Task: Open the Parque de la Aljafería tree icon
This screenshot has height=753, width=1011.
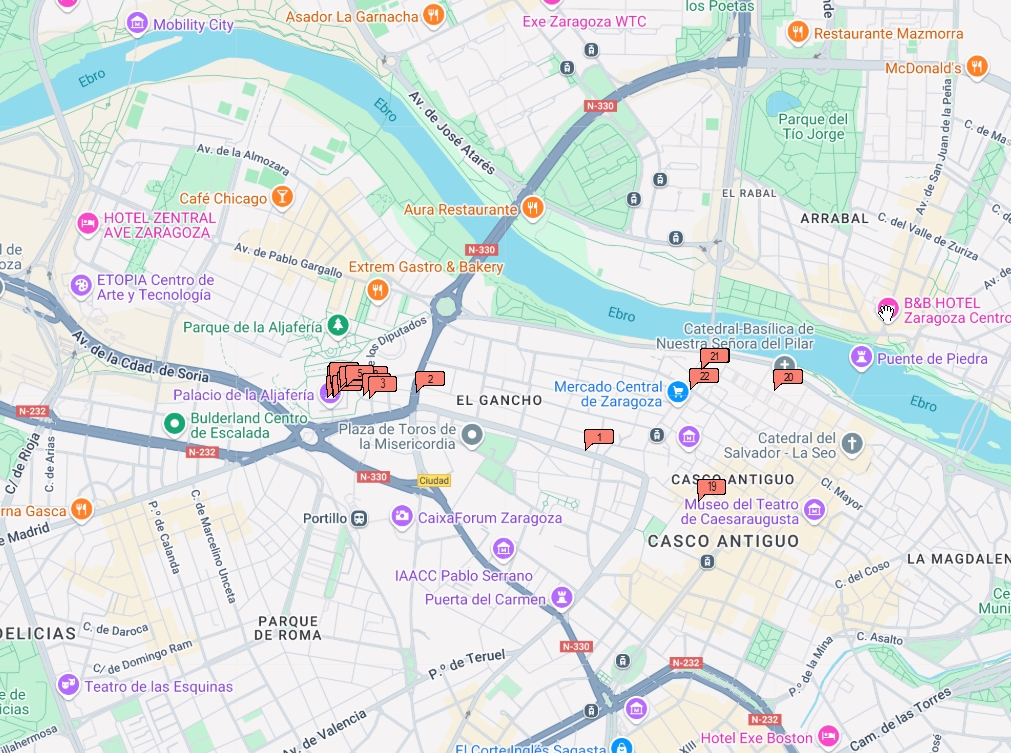Action: point(338,326)
